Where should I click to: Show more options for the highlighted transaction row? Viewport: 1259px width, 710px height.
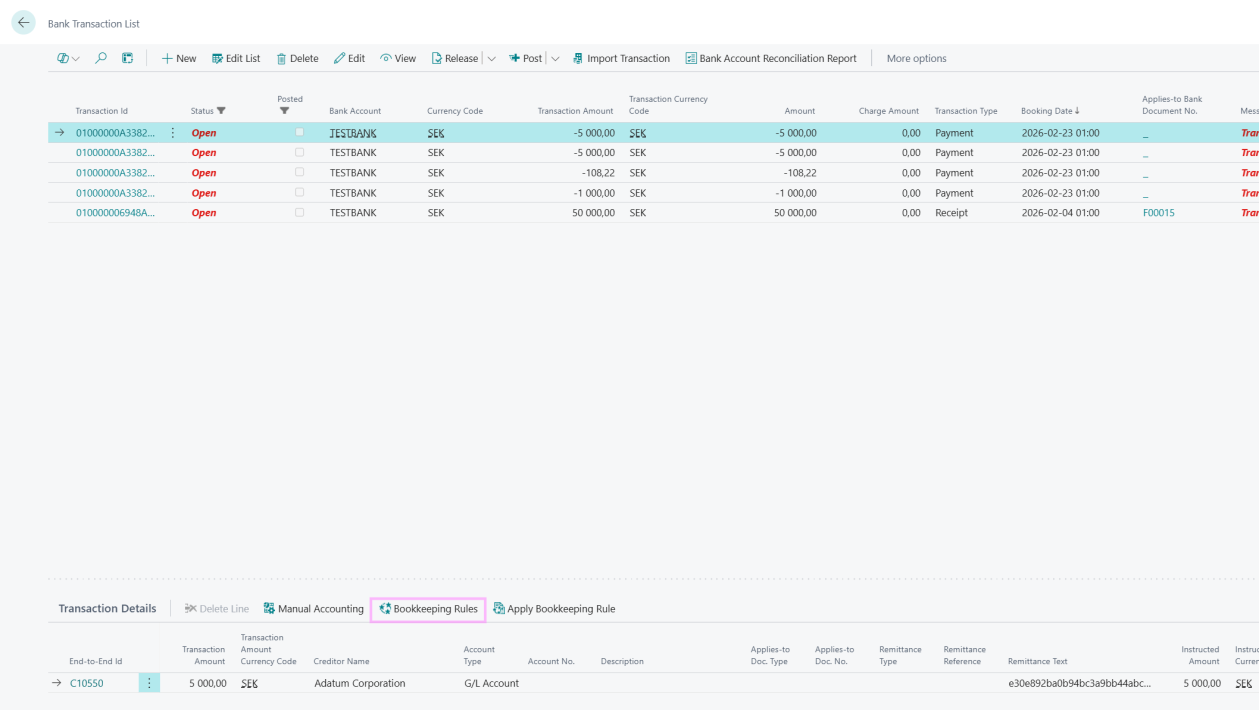click(x=173, y=133)
